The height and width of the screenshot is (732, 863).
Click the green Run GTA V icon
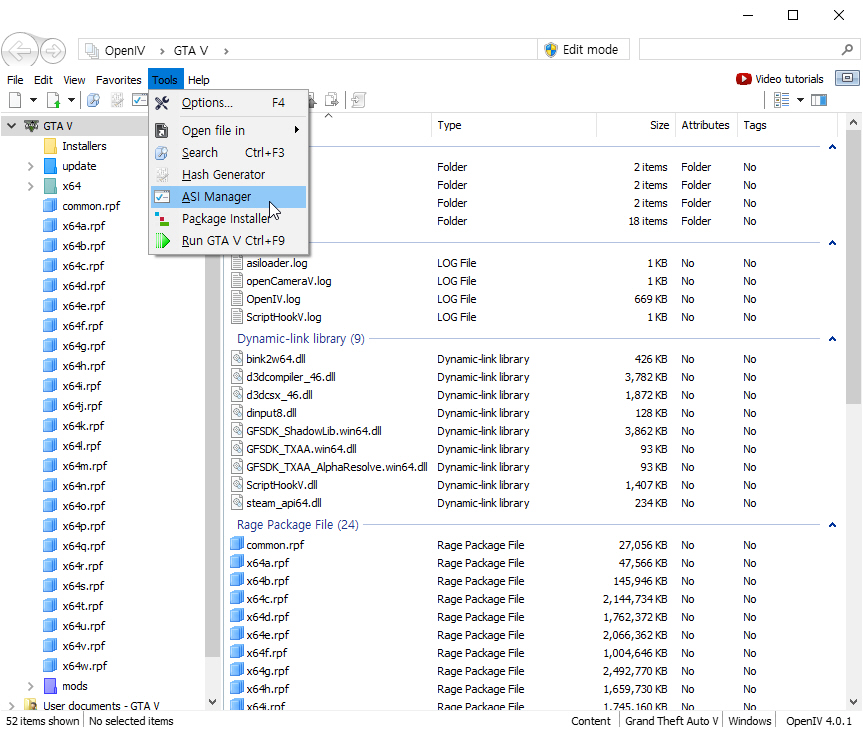162,241
